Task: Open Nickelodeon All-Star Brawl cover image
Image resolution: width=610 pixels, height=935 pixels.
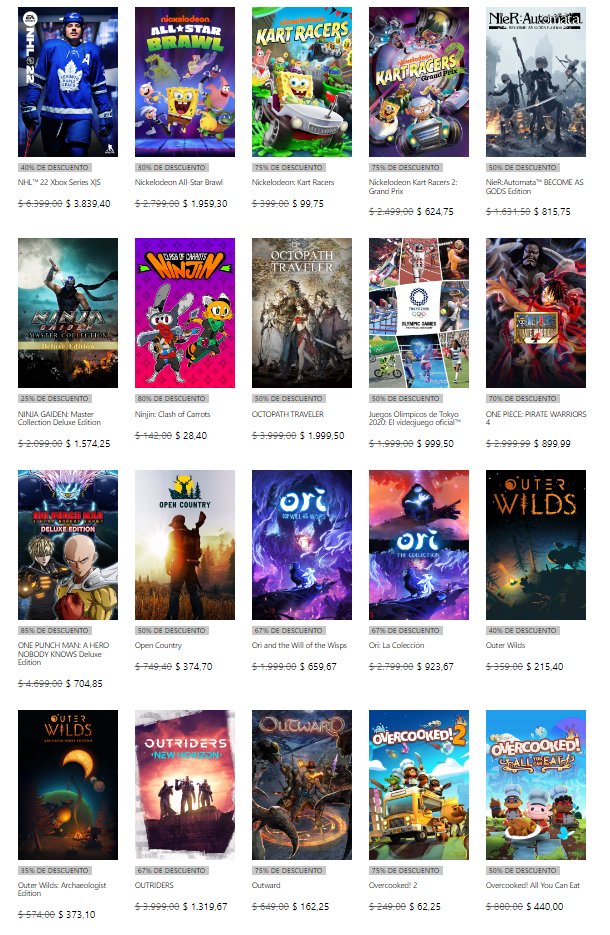Action: (185, 82)
